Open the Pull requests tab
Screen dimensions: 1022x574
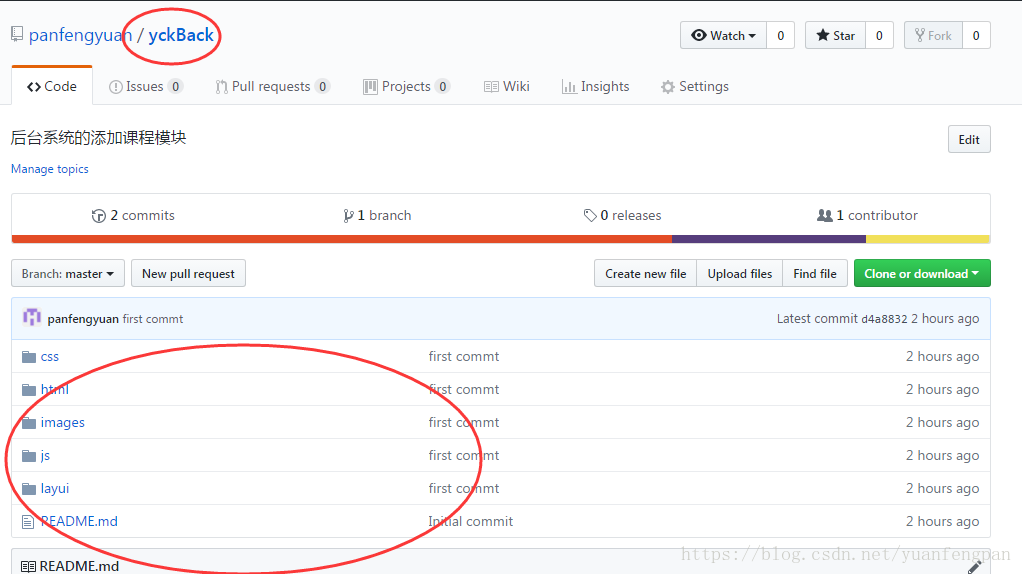pyautogui.click(x=272, y=86)
